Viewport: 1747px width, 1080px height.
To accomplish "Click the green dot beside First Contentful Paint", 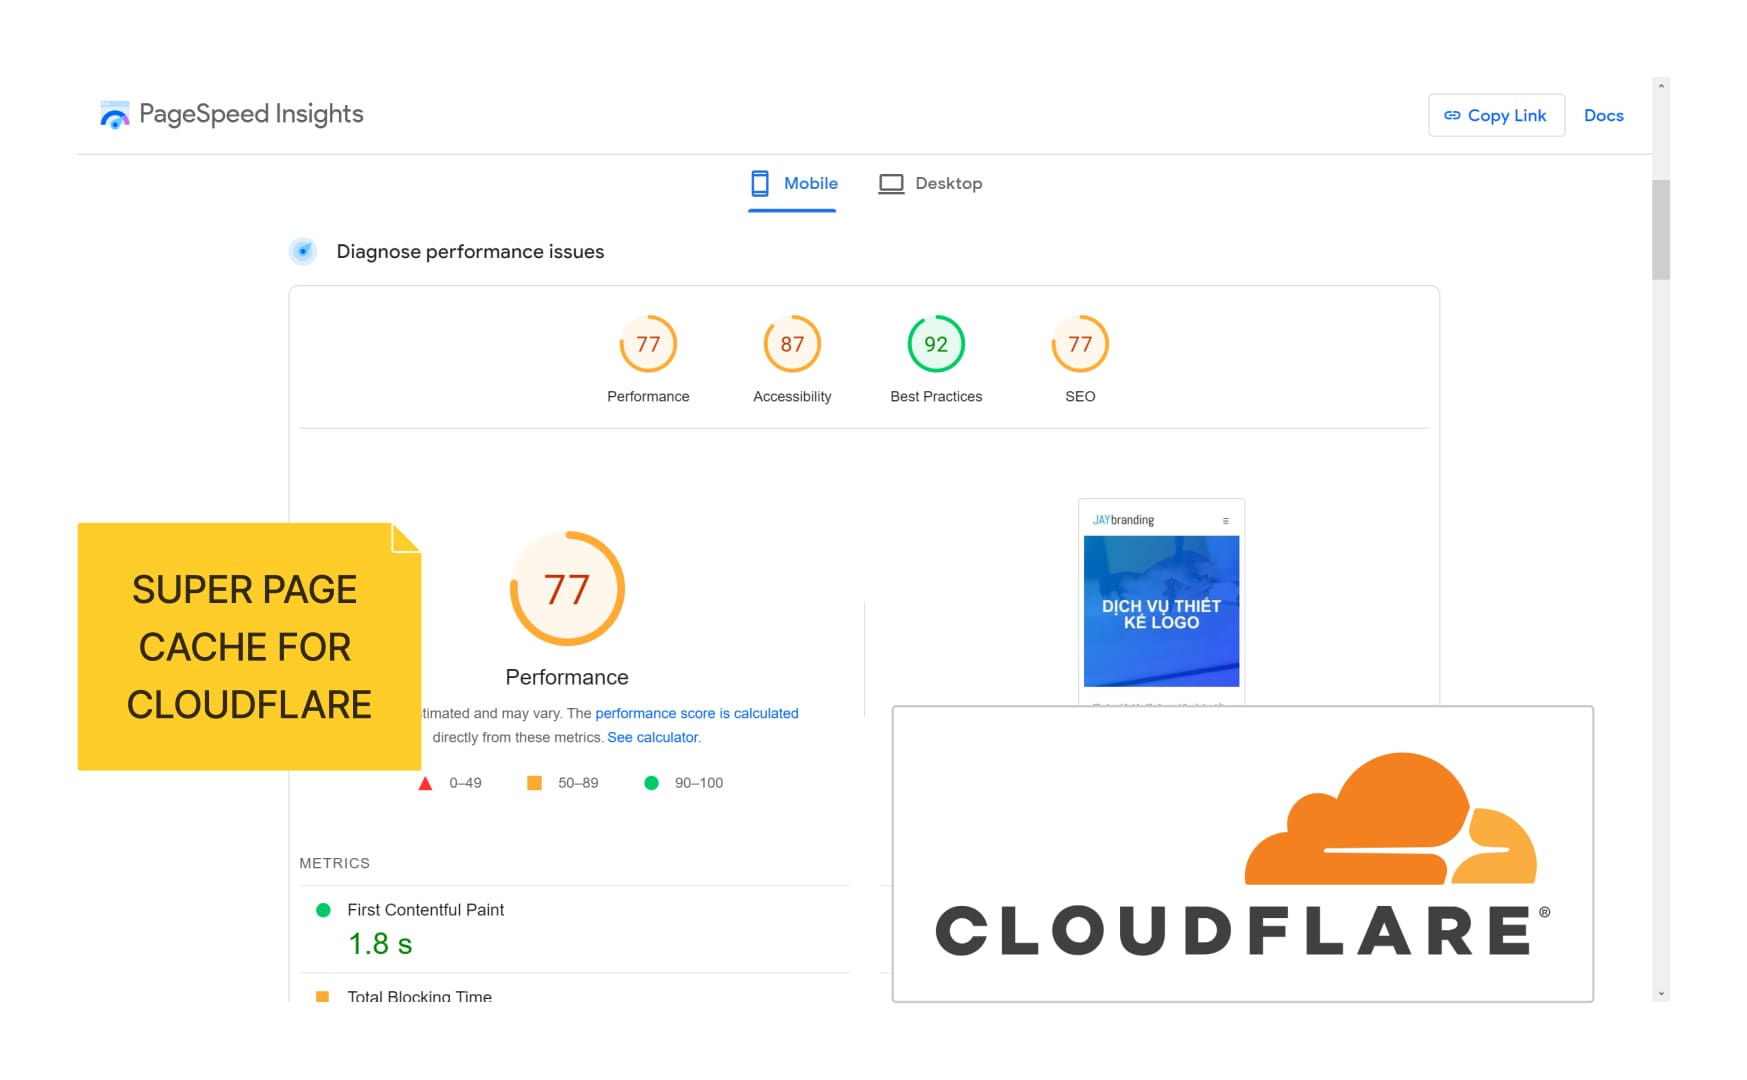I will coord(323,910).
